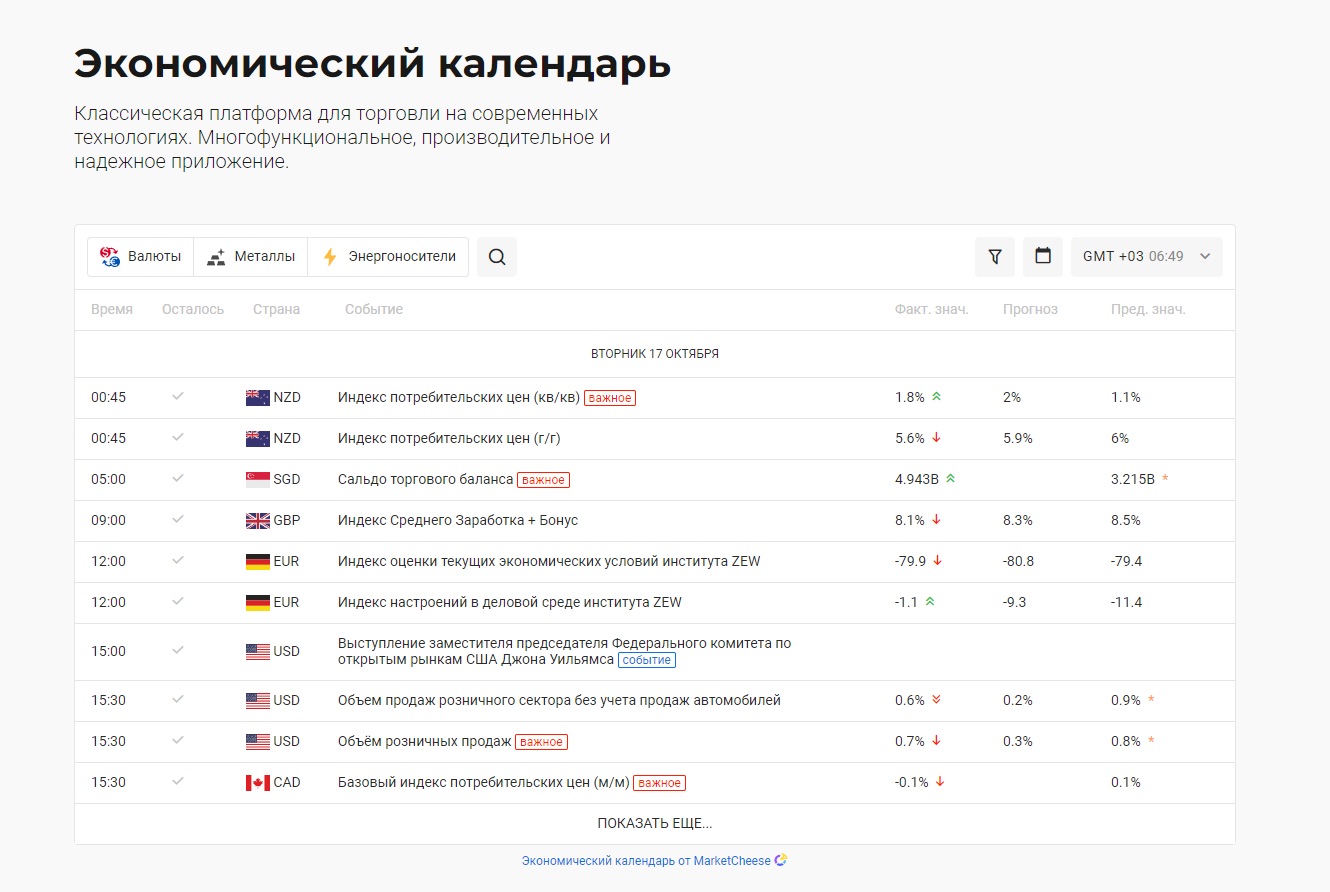Open event Индекс настроений в деловой среде ZEW
The image size is (1330, 892).
pos(510,603)
